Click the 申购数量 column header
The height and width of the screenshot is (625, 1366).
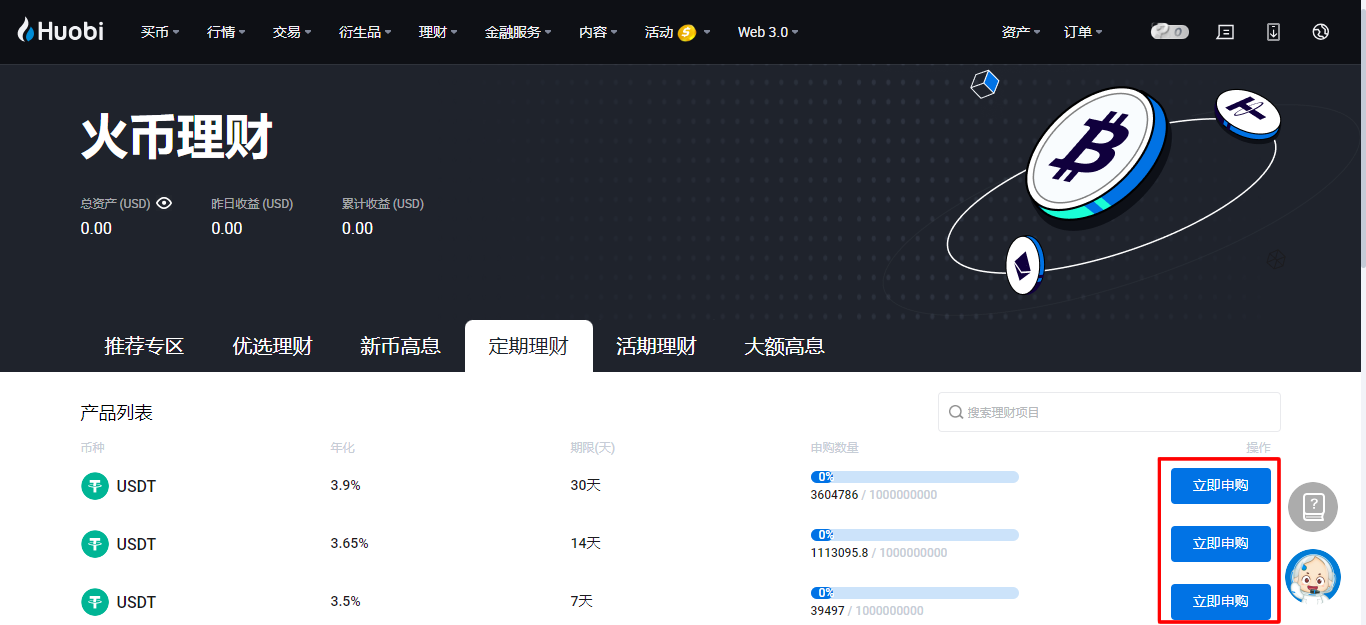click(835, 448)
